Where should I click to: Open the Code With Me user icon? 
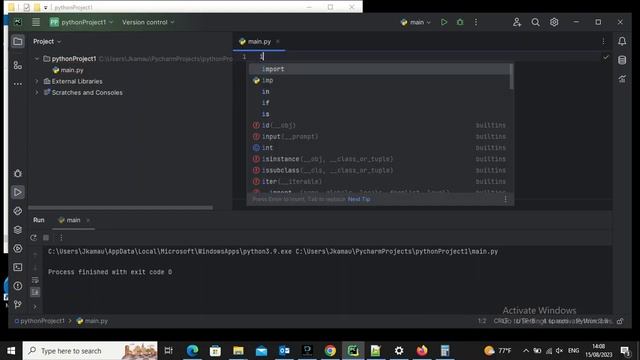pos(517,22)
